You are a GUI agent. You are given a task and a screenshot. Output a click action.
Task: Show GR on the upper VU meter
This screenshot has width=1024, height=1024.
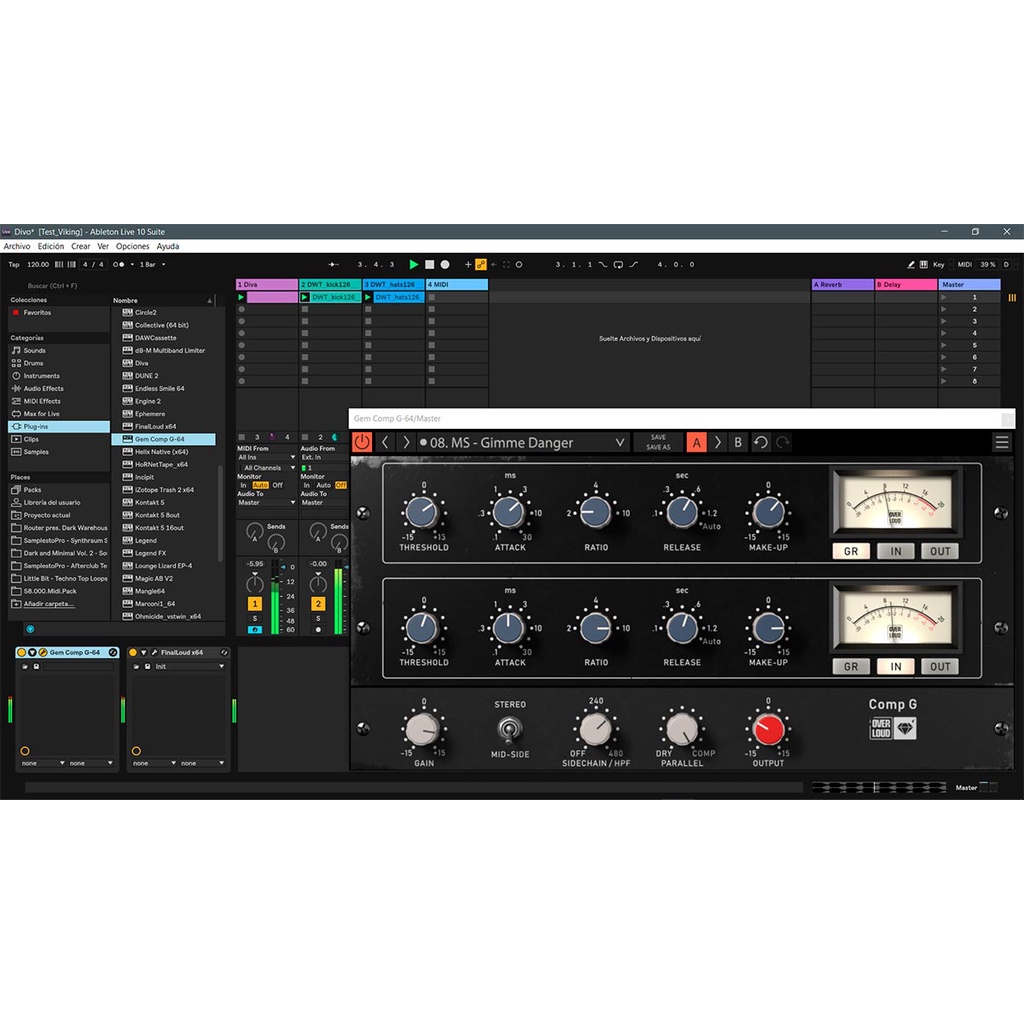(x=851, y=551)
